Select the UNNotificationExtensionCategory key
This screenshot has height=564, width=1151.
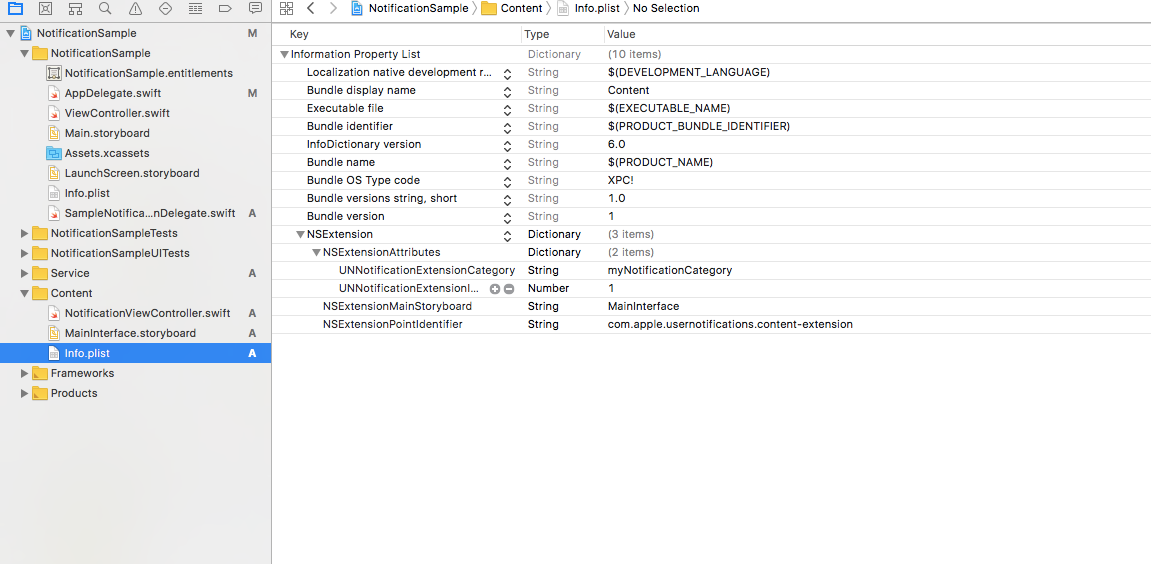click(x=426, y=270)
